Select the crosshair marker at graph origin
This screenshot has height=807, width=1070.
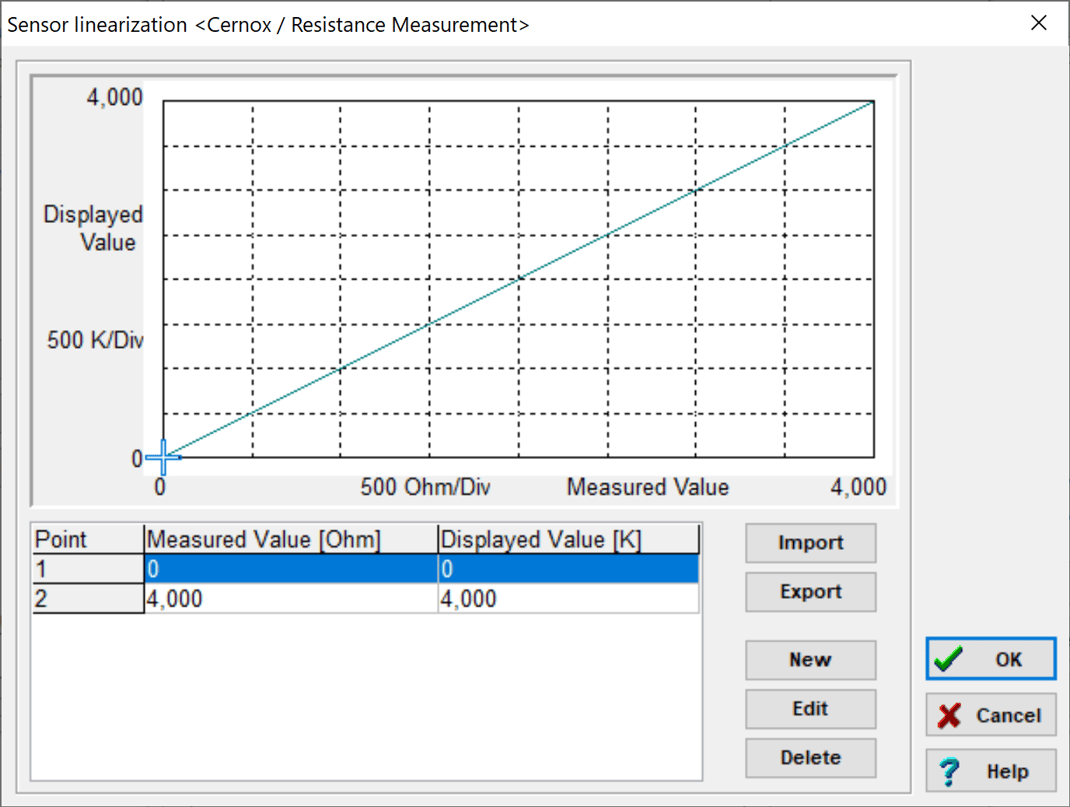click(x=163, y=458)
